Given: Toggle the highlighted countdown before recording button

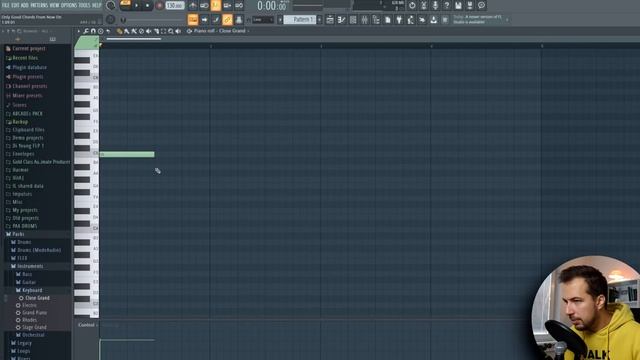Looking at the screenshot, I should [x=216, y=5].
